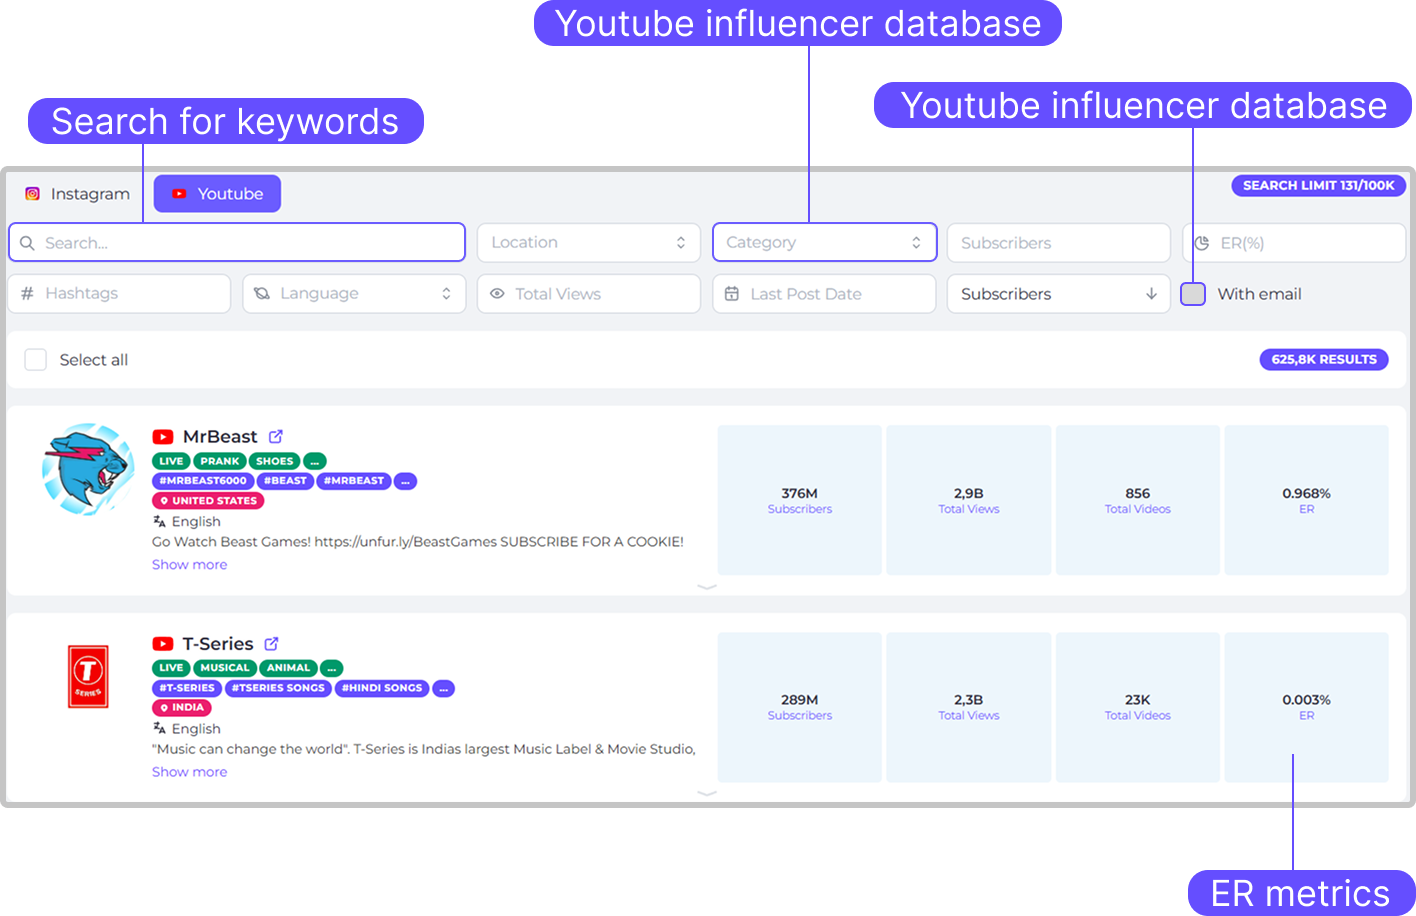Click the #HINDI SONGS hashtag tag
The image size is (1416, 916).
[382, 688]
